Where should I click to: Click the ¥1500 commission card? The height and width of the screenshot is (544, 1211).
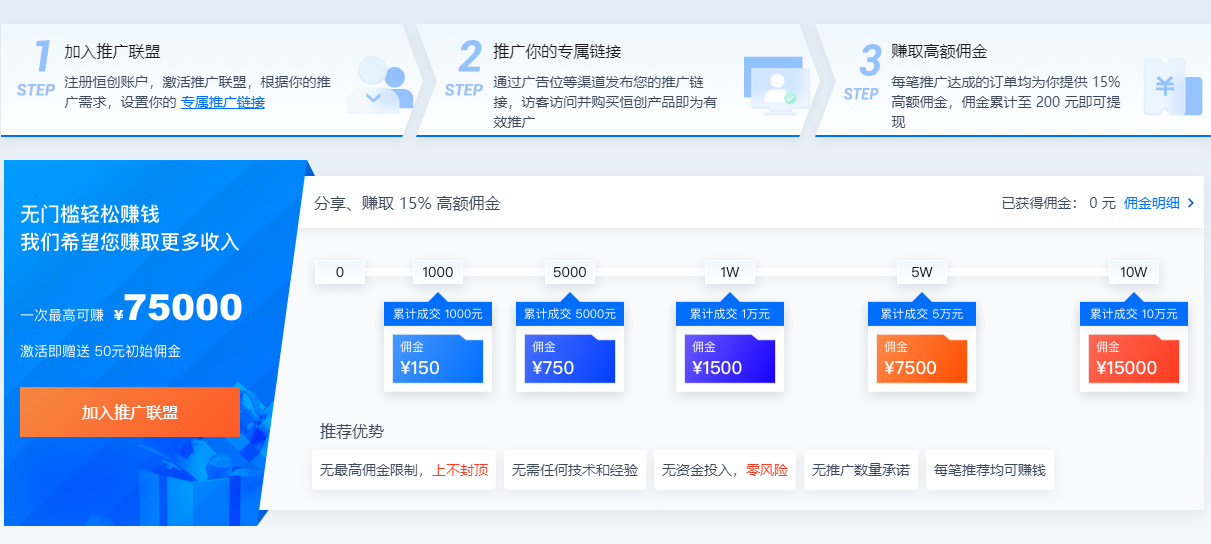[730, 359]
